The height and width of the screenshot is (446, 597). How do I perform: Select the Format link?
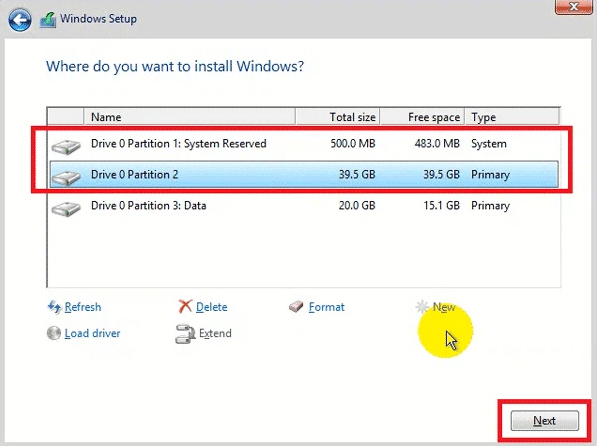pos(326,307)
